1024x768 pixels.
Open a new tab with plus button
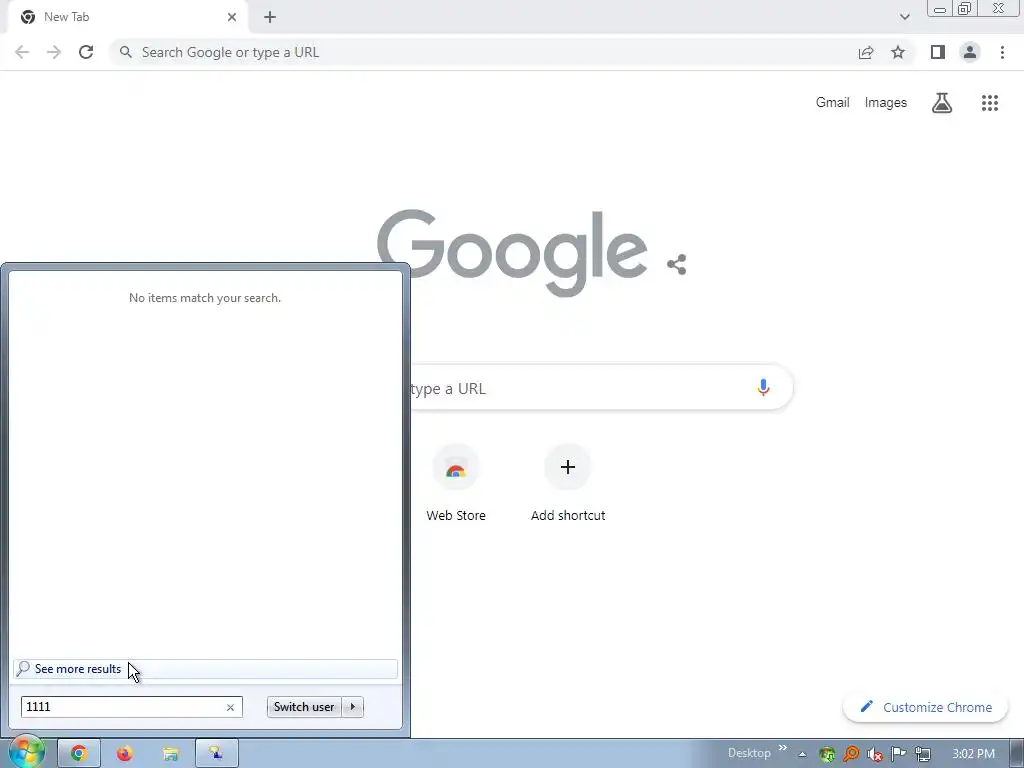pyautogui.click(x=270, y=17)
